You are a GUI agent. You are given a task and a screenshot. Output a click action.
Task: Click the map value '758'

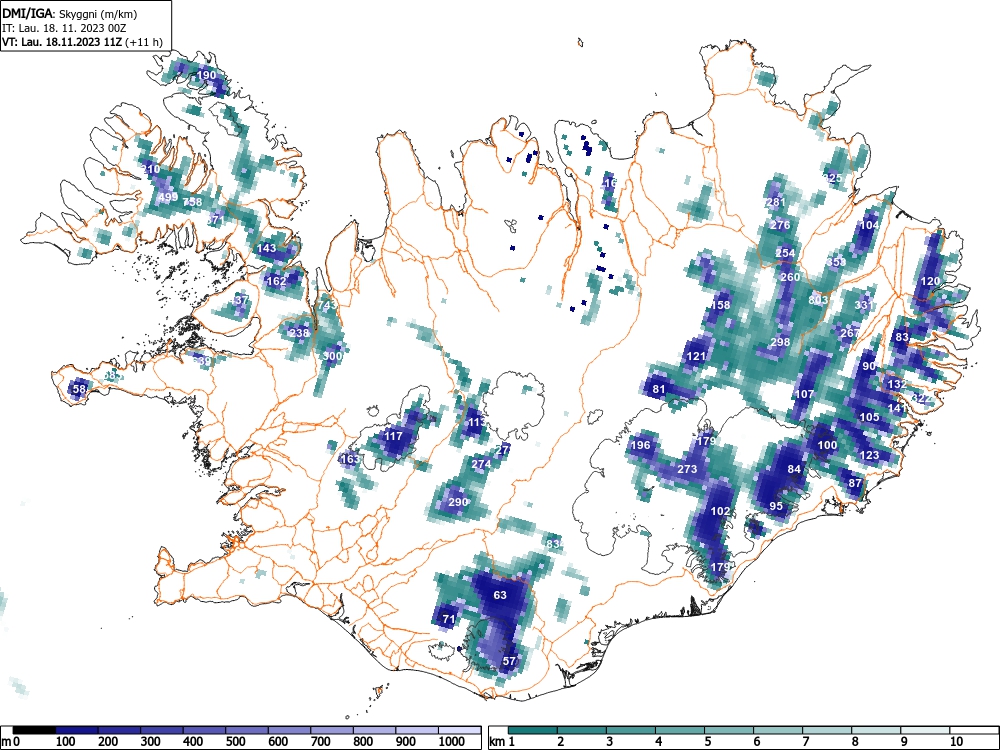pyautogui.click(x=192, y=202)
